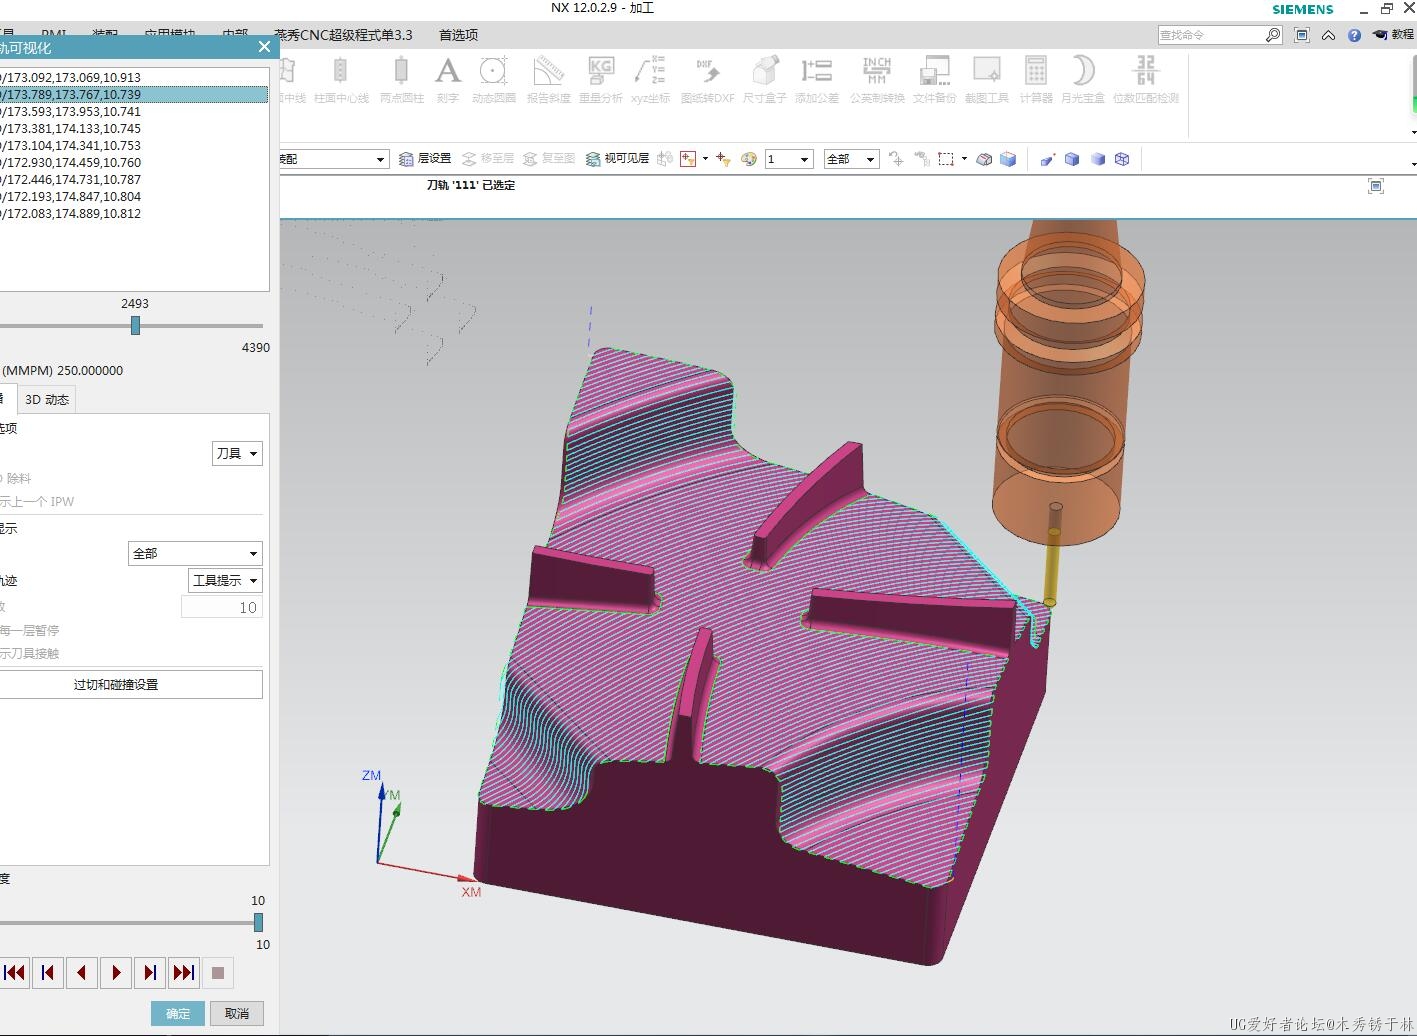Screen dimensions: 1417x1036
Task: Open 层设置 layer settings
Action: [425, 159]
